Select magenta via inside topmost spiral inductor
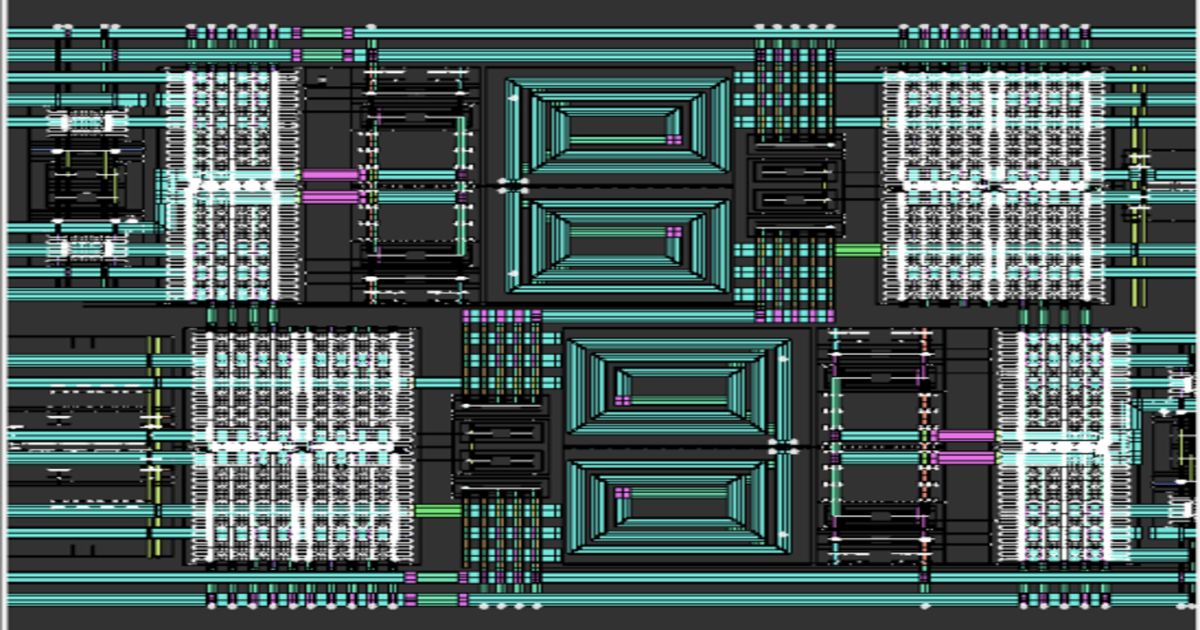The width and height of the screenshot is (1200, 630). (x=674, y=140)
